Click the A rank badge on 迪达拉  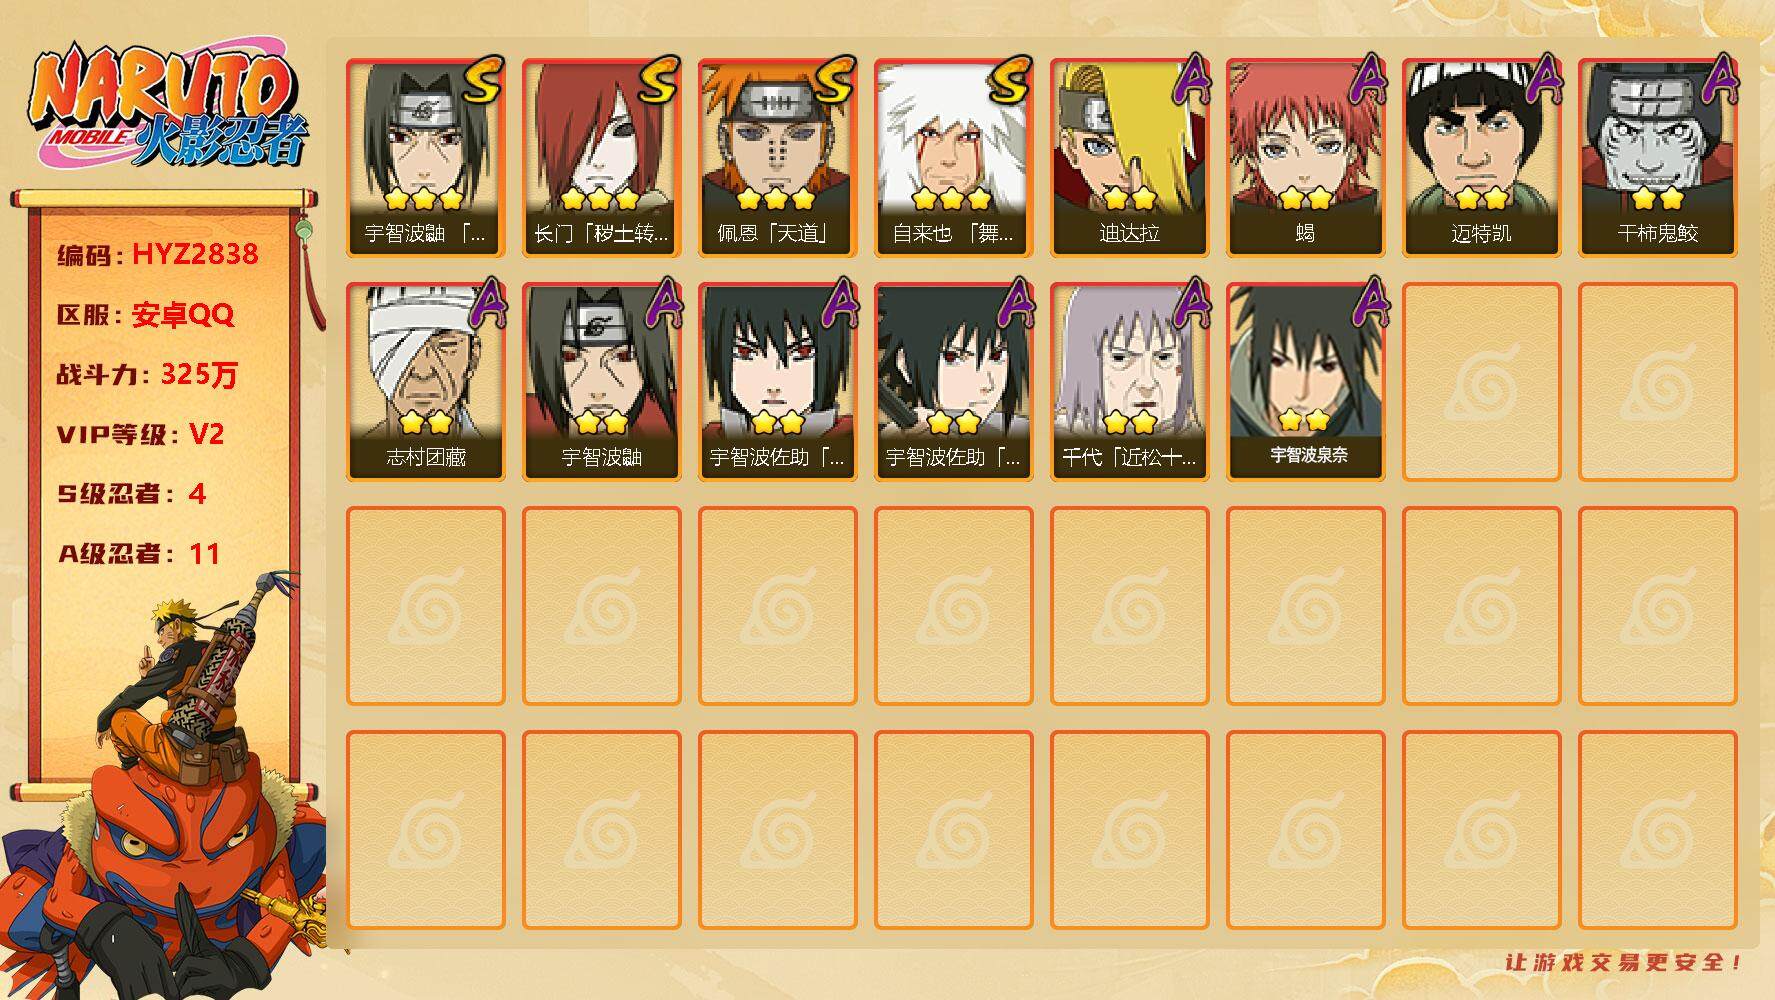tap(1190, 80)
